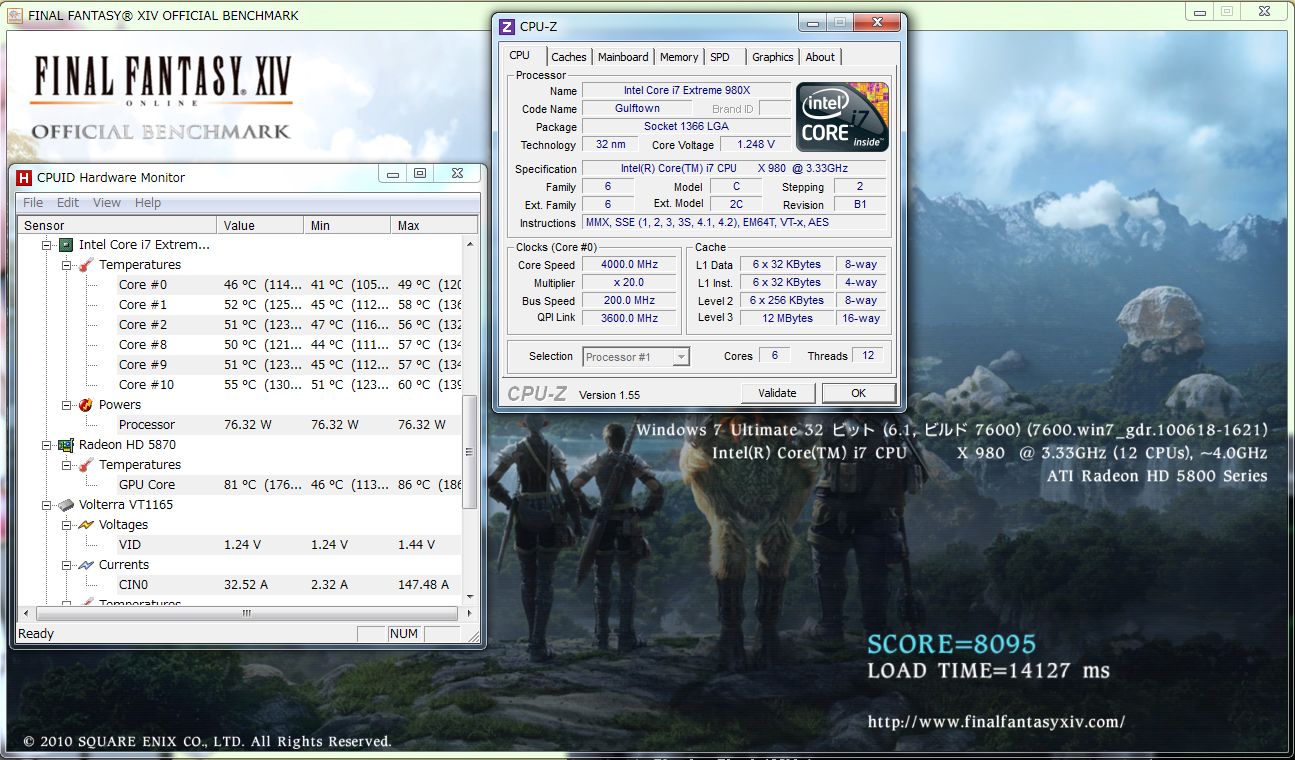Image resolution: width=1295 pixels, height=760 pixels.
Task: Click the scroll-down arrow of the sensor list
Action: [470, 598]
